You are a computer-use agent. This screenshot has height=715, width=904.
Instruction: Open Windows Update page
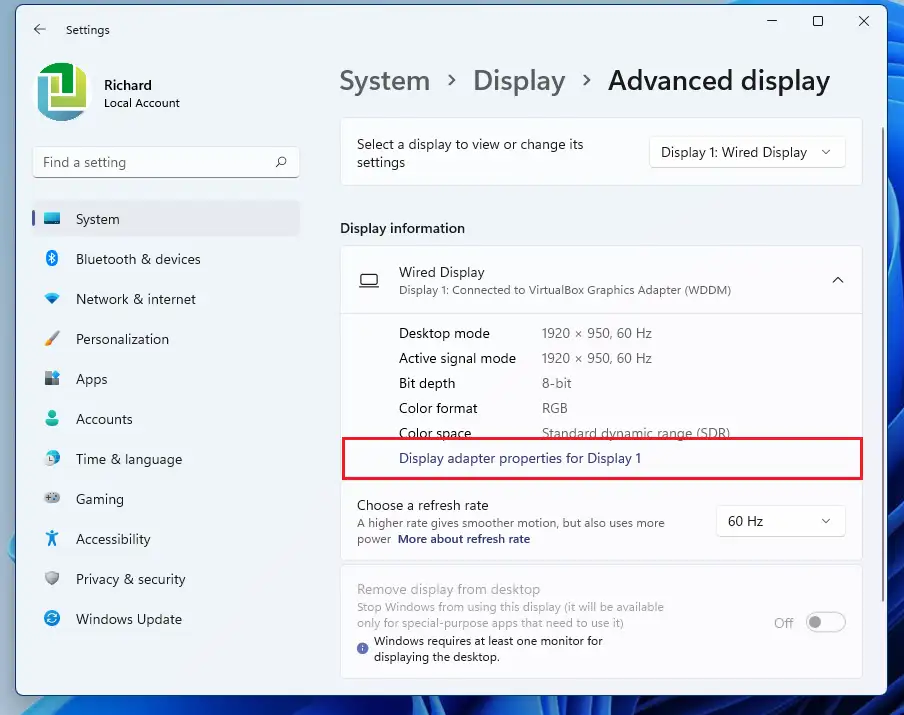[166, 619]
